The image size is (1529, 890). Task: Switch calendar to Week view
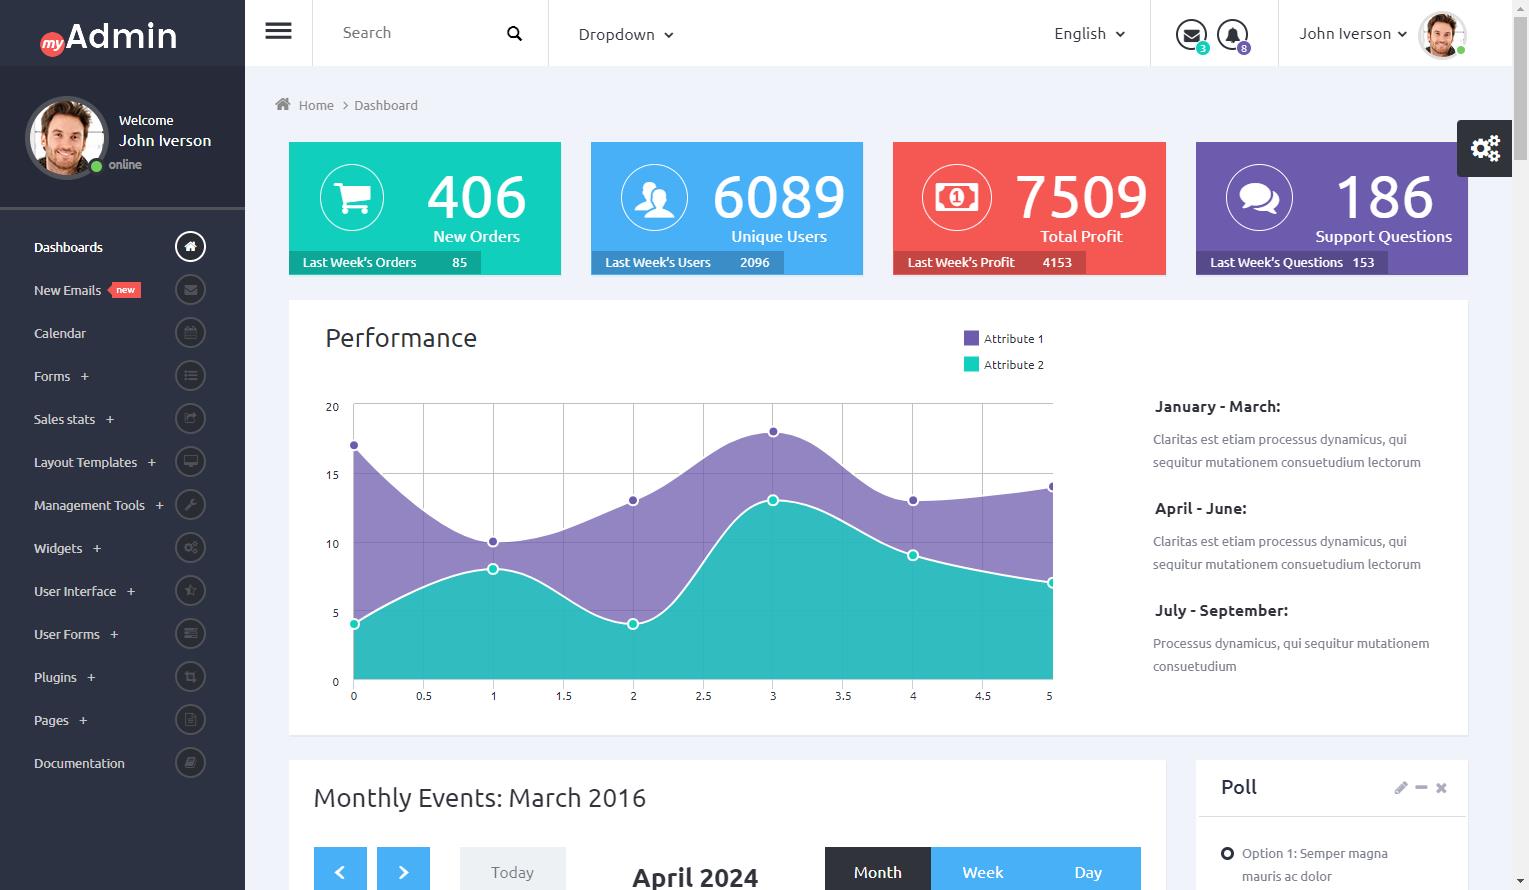pyautogui.click(x=983, y=869)
